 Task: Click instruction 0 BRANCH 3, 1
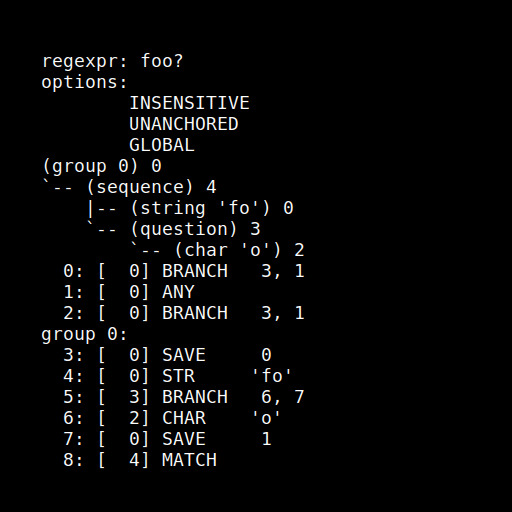click(184, 271)
